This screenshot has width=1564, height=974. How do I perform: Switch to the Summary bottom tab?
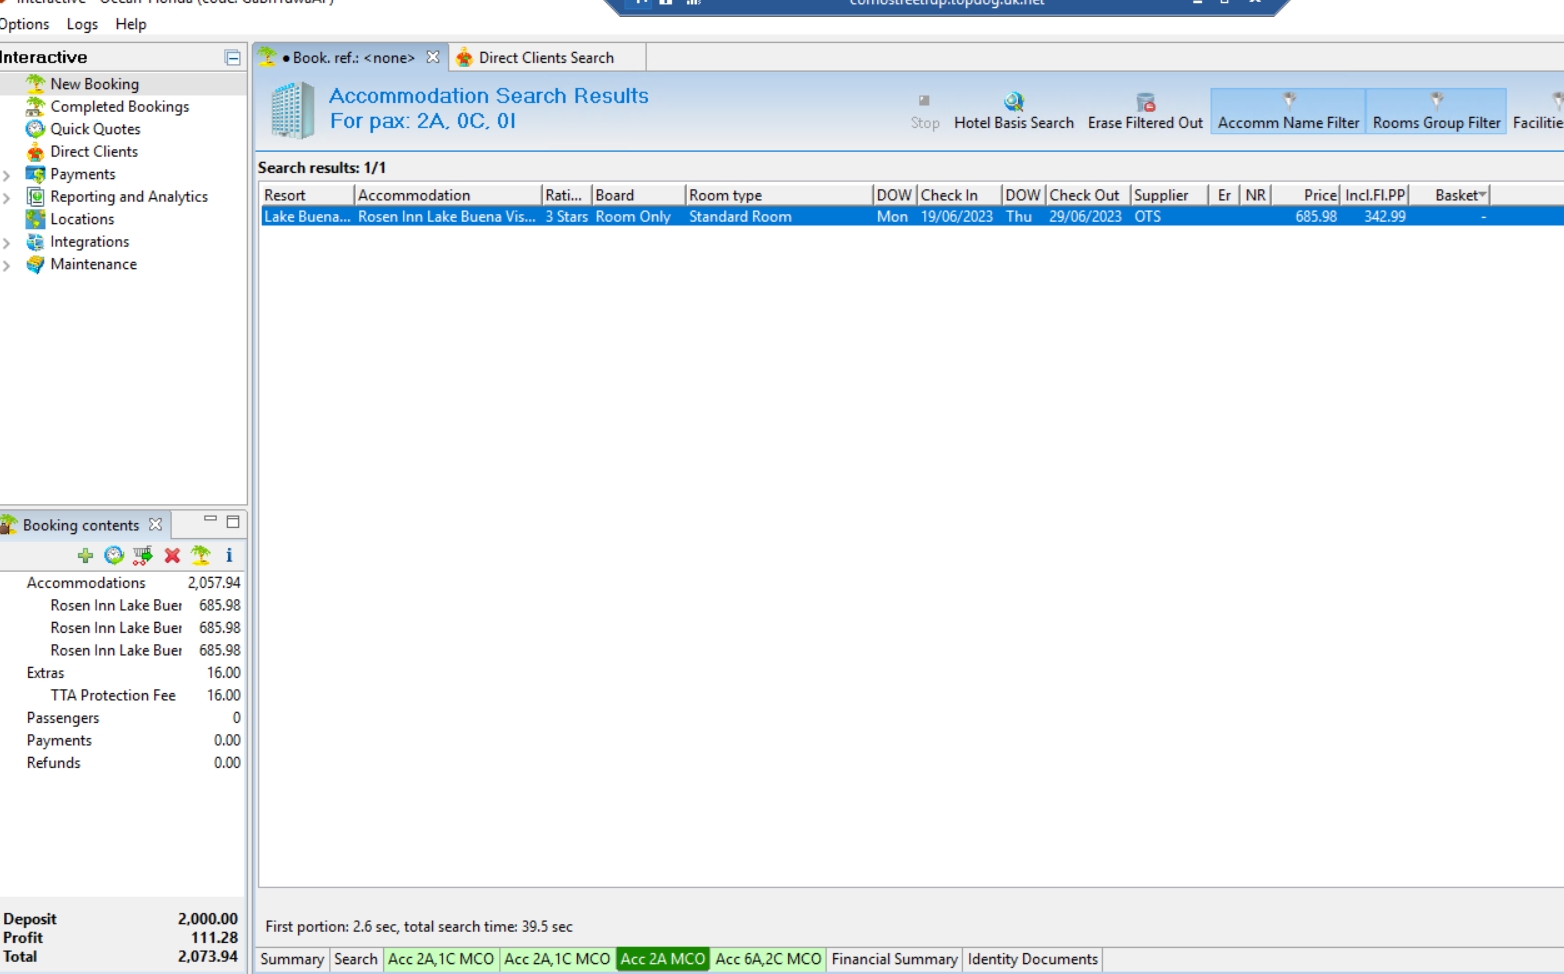tap(292, 959)
